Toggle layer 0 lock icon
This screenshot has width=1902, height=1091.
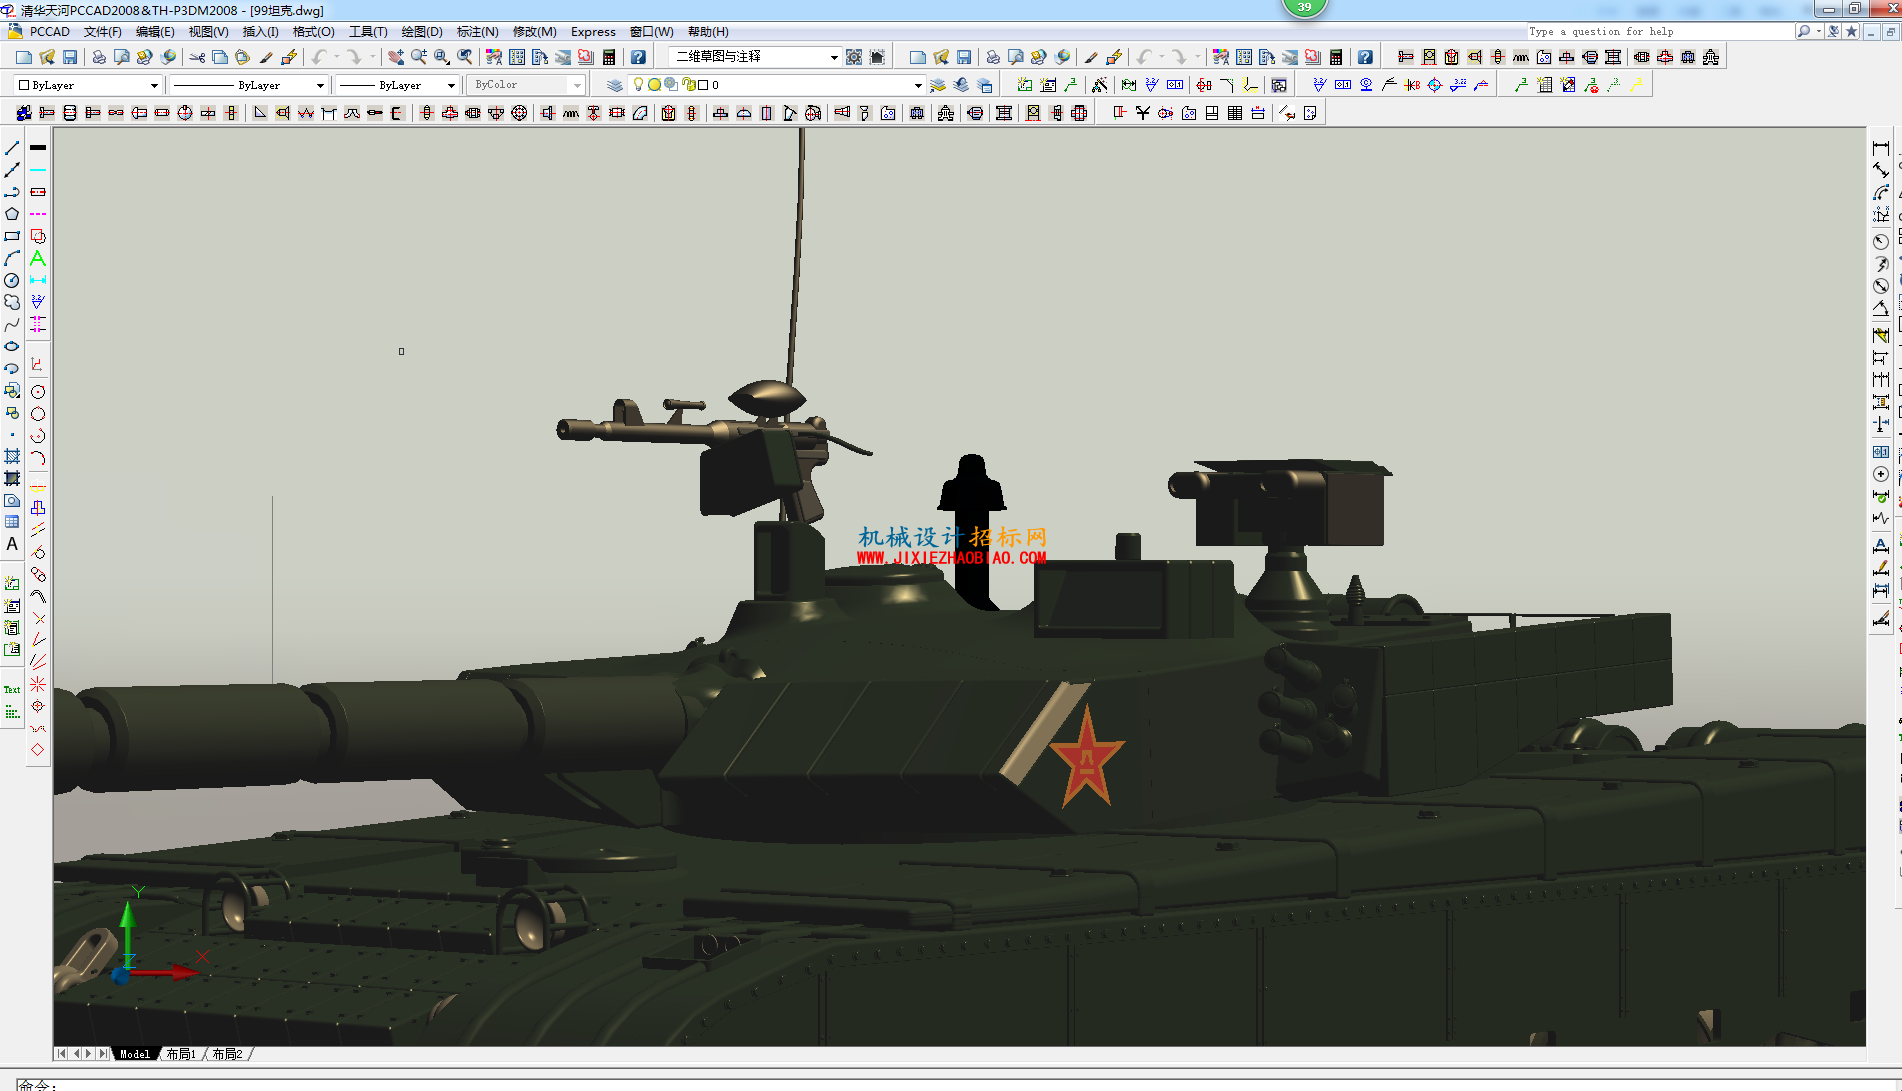tap(688, 85)
